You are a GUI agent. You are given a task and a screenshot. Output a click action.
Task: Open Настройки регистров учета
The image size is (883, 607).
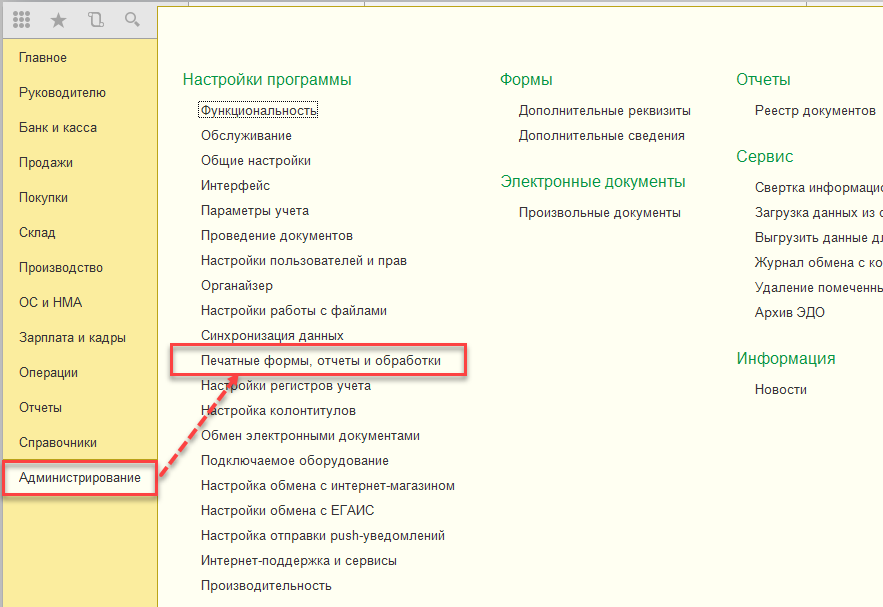point(286,386)
